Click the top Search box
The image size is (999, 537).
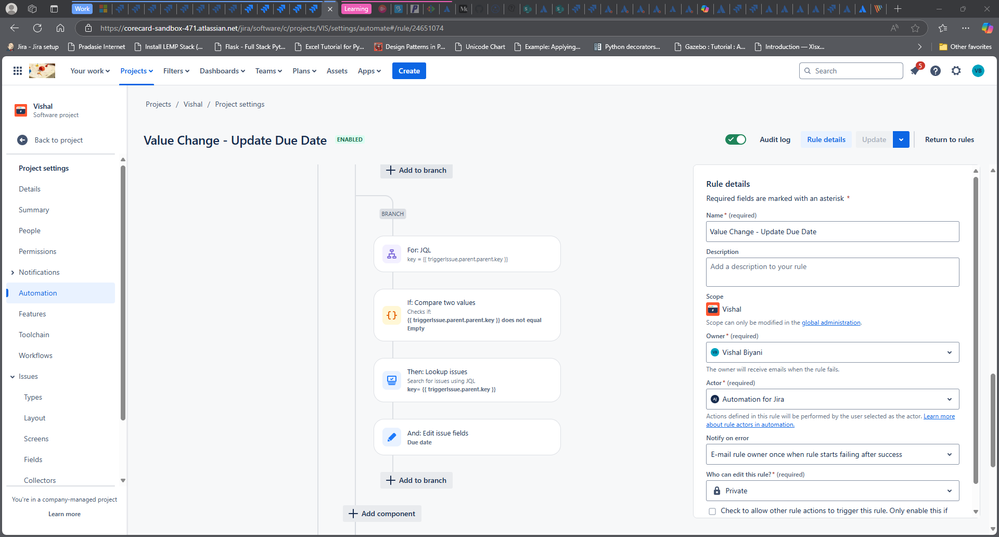point(851,71)
